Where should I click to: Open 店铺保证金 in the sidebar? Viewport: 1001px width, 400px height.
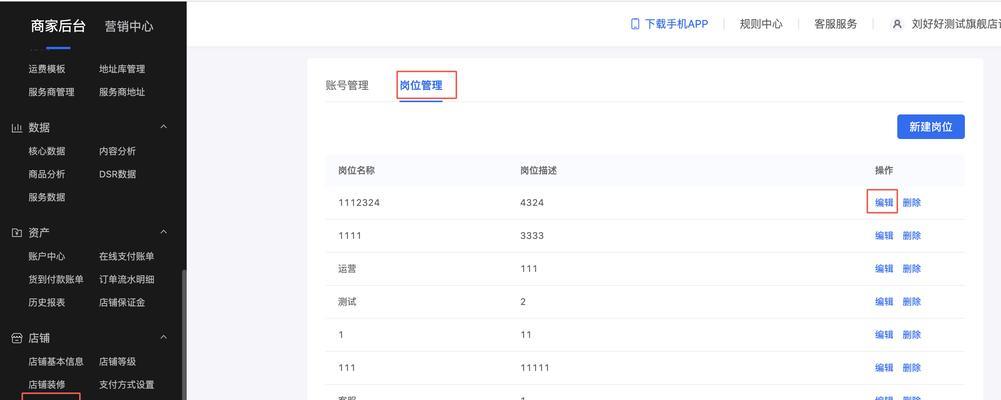pyautogui.click(x=122, y=302)
